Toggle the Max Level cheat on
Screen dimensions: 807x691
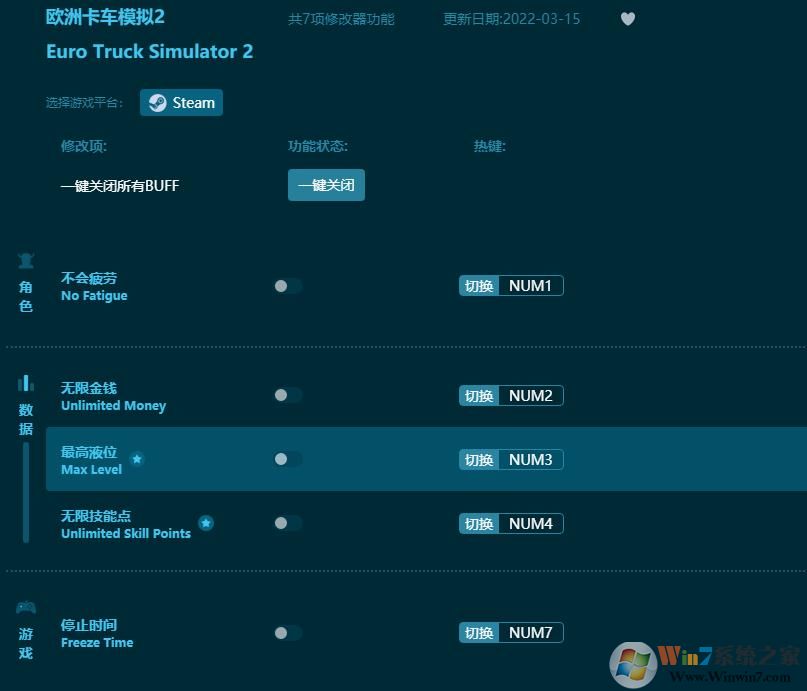pyautogui.click(x=287, y=459)
